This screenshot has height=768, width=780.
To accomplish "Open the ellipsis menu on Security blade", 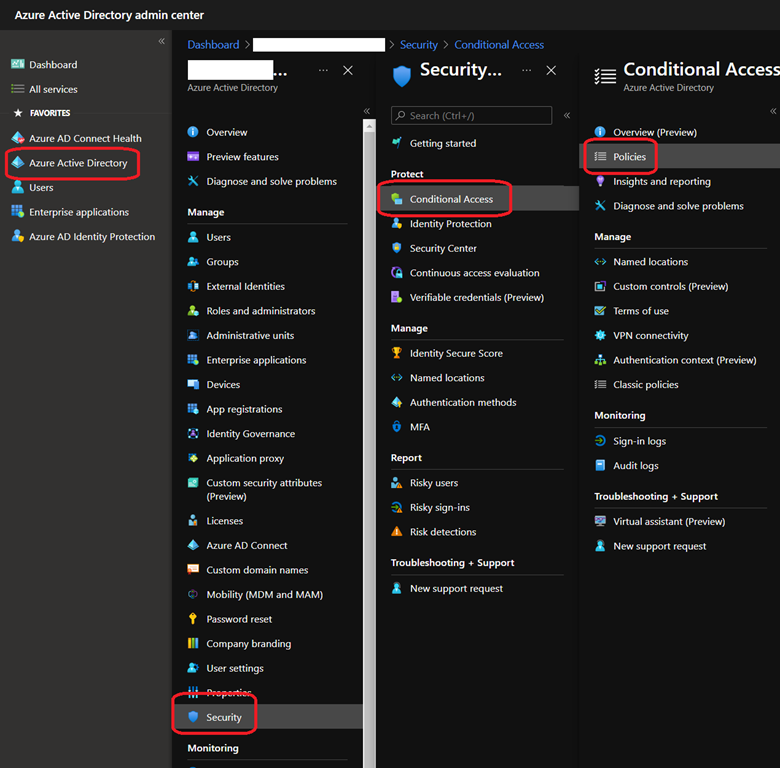I will tap(525, 71).
